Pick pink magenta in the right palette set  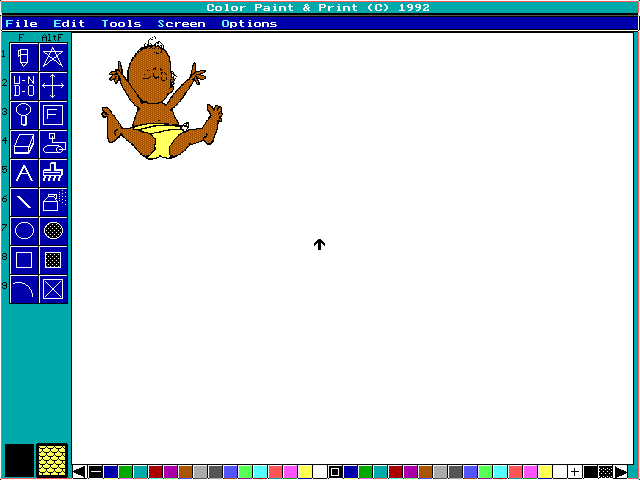(530, 472)
